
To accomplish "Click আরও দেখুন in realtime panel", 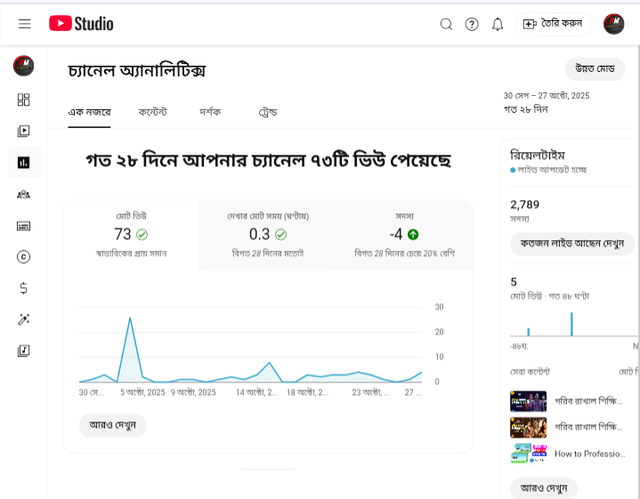I will pos(544,488).
